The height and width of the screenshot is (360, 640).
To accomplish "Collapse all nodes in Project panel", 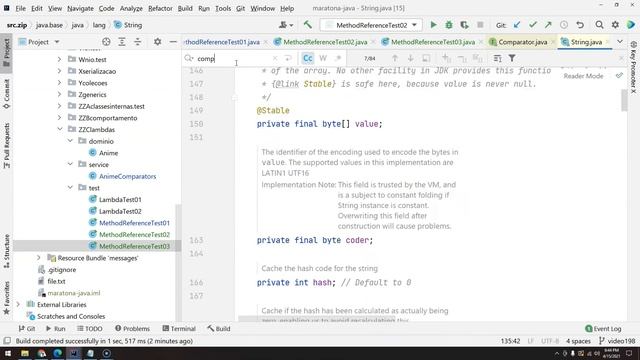I will pyautogui.click(x=138, y=42).
